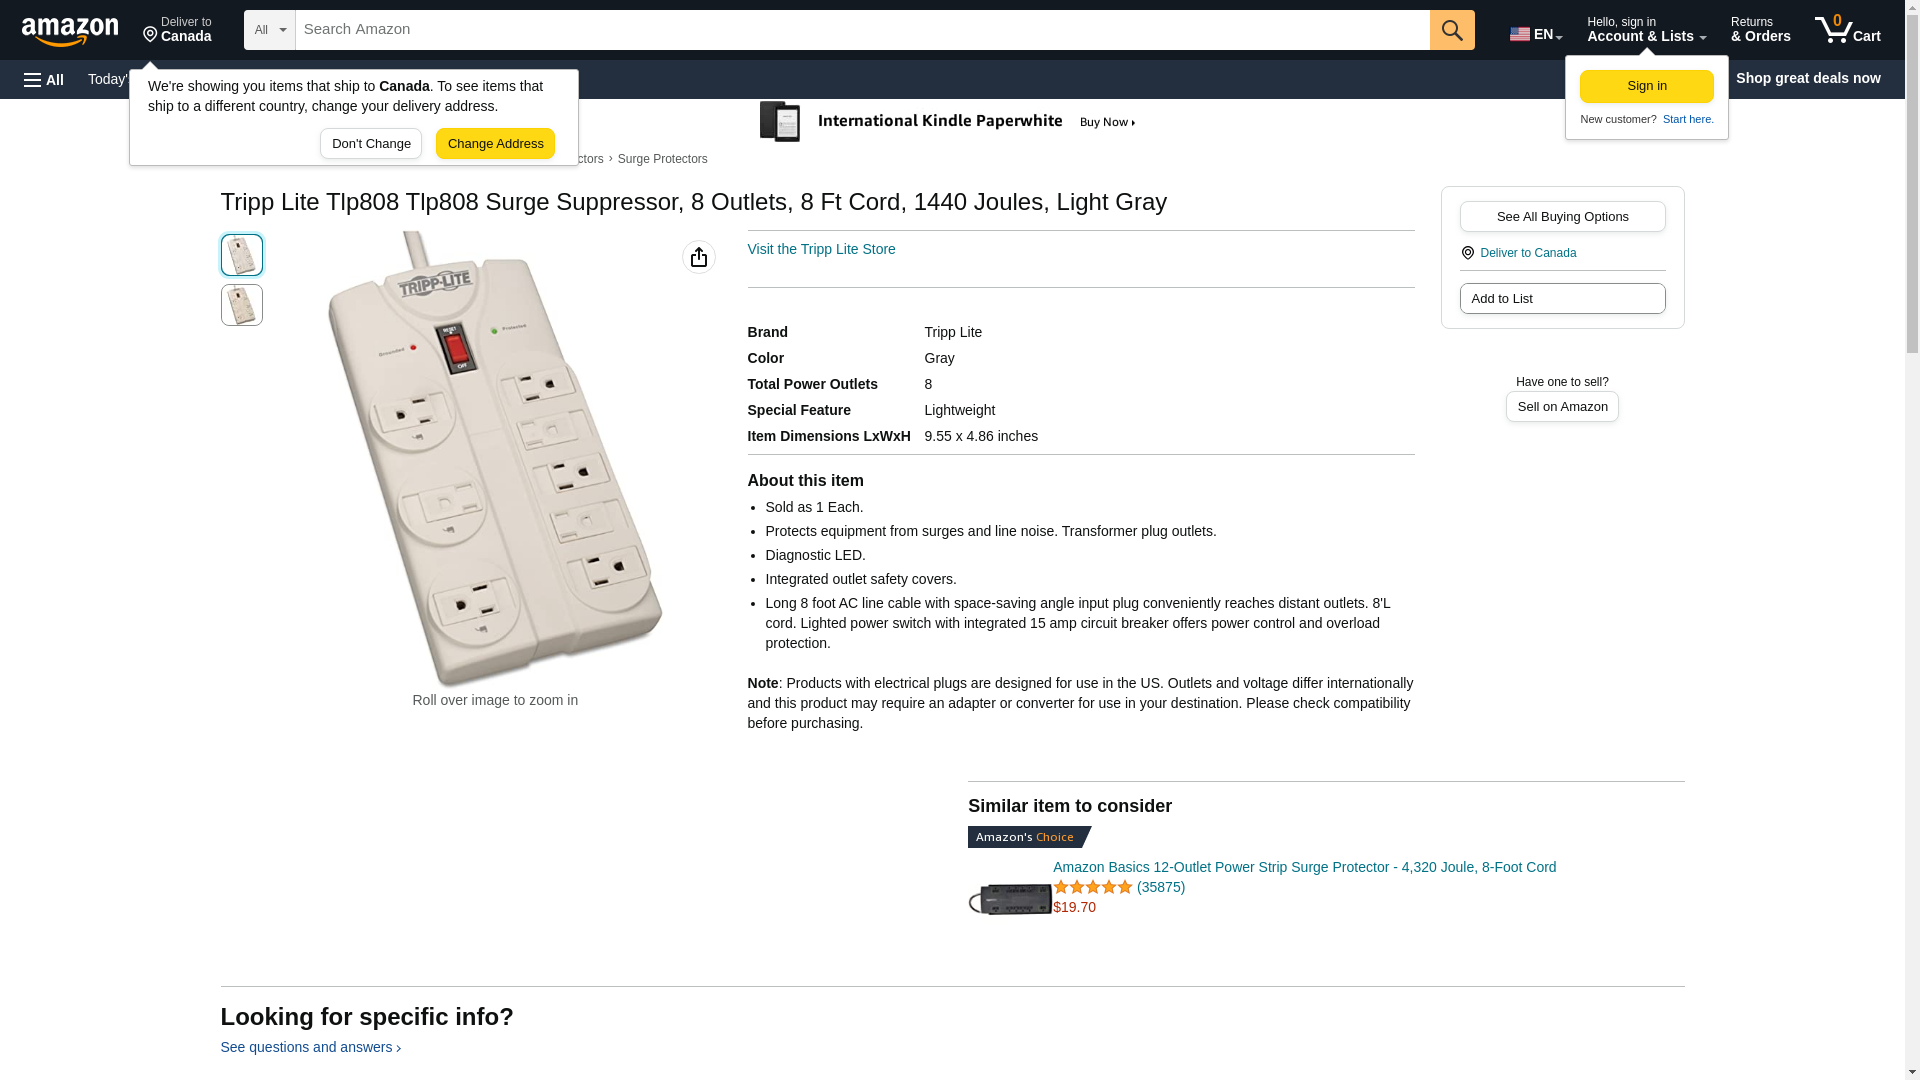Select the second product image thumbnail
The height and width of the screenshot is (1080, 1920).
(x=242, y=305)
